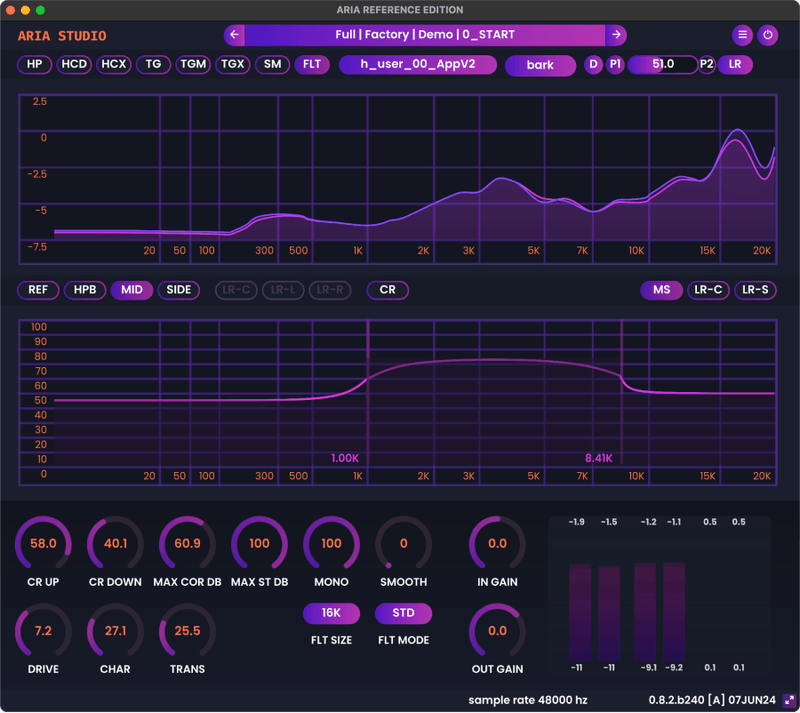
Task: Click the MAX COR DB knob
Action: 187,544
